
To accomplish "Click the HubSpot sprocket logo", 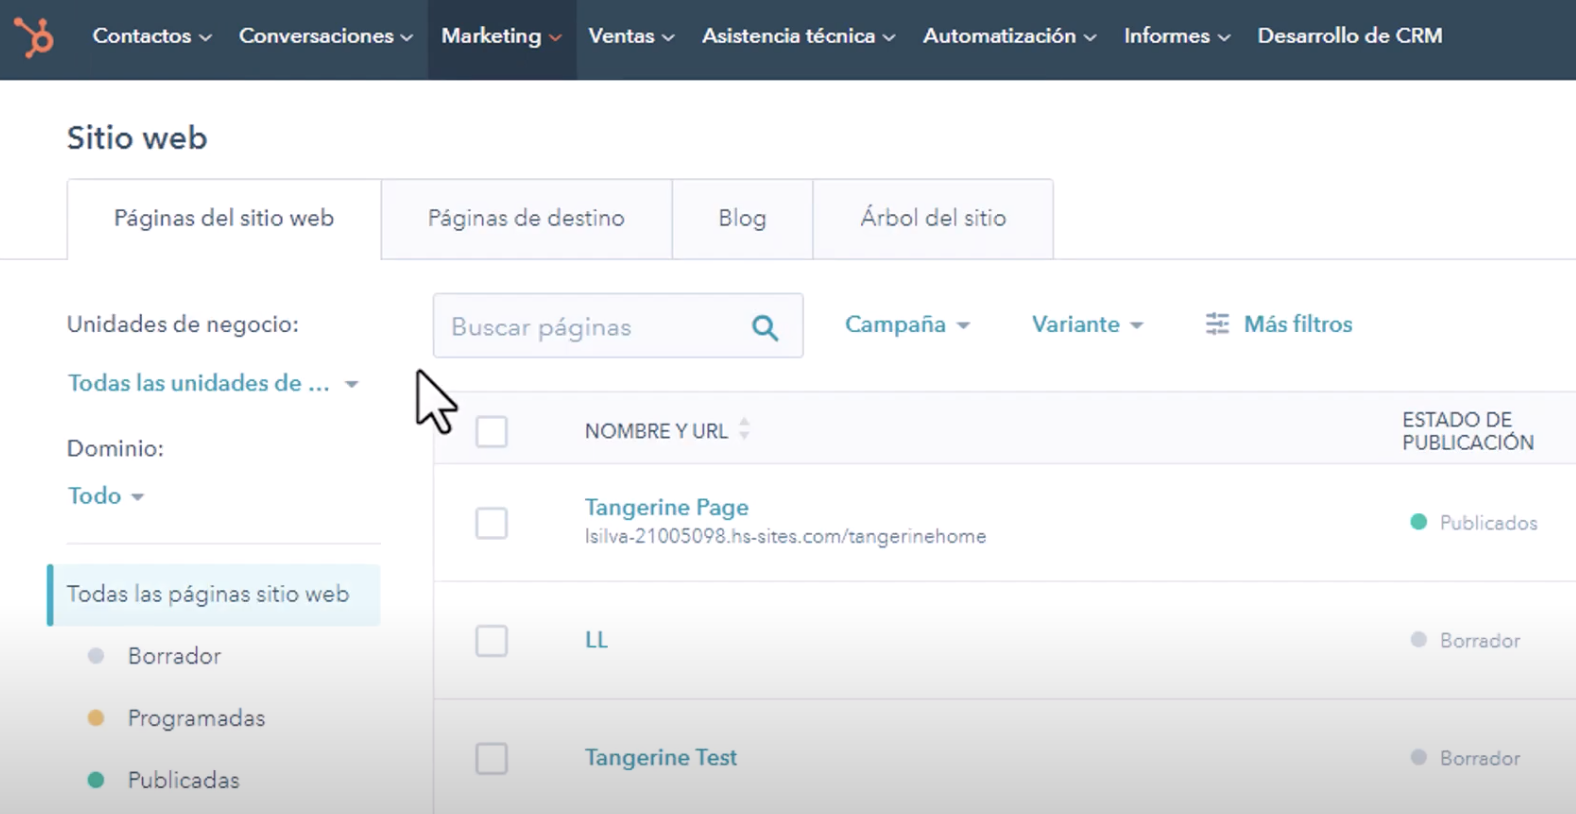I will tap(35, 37).
